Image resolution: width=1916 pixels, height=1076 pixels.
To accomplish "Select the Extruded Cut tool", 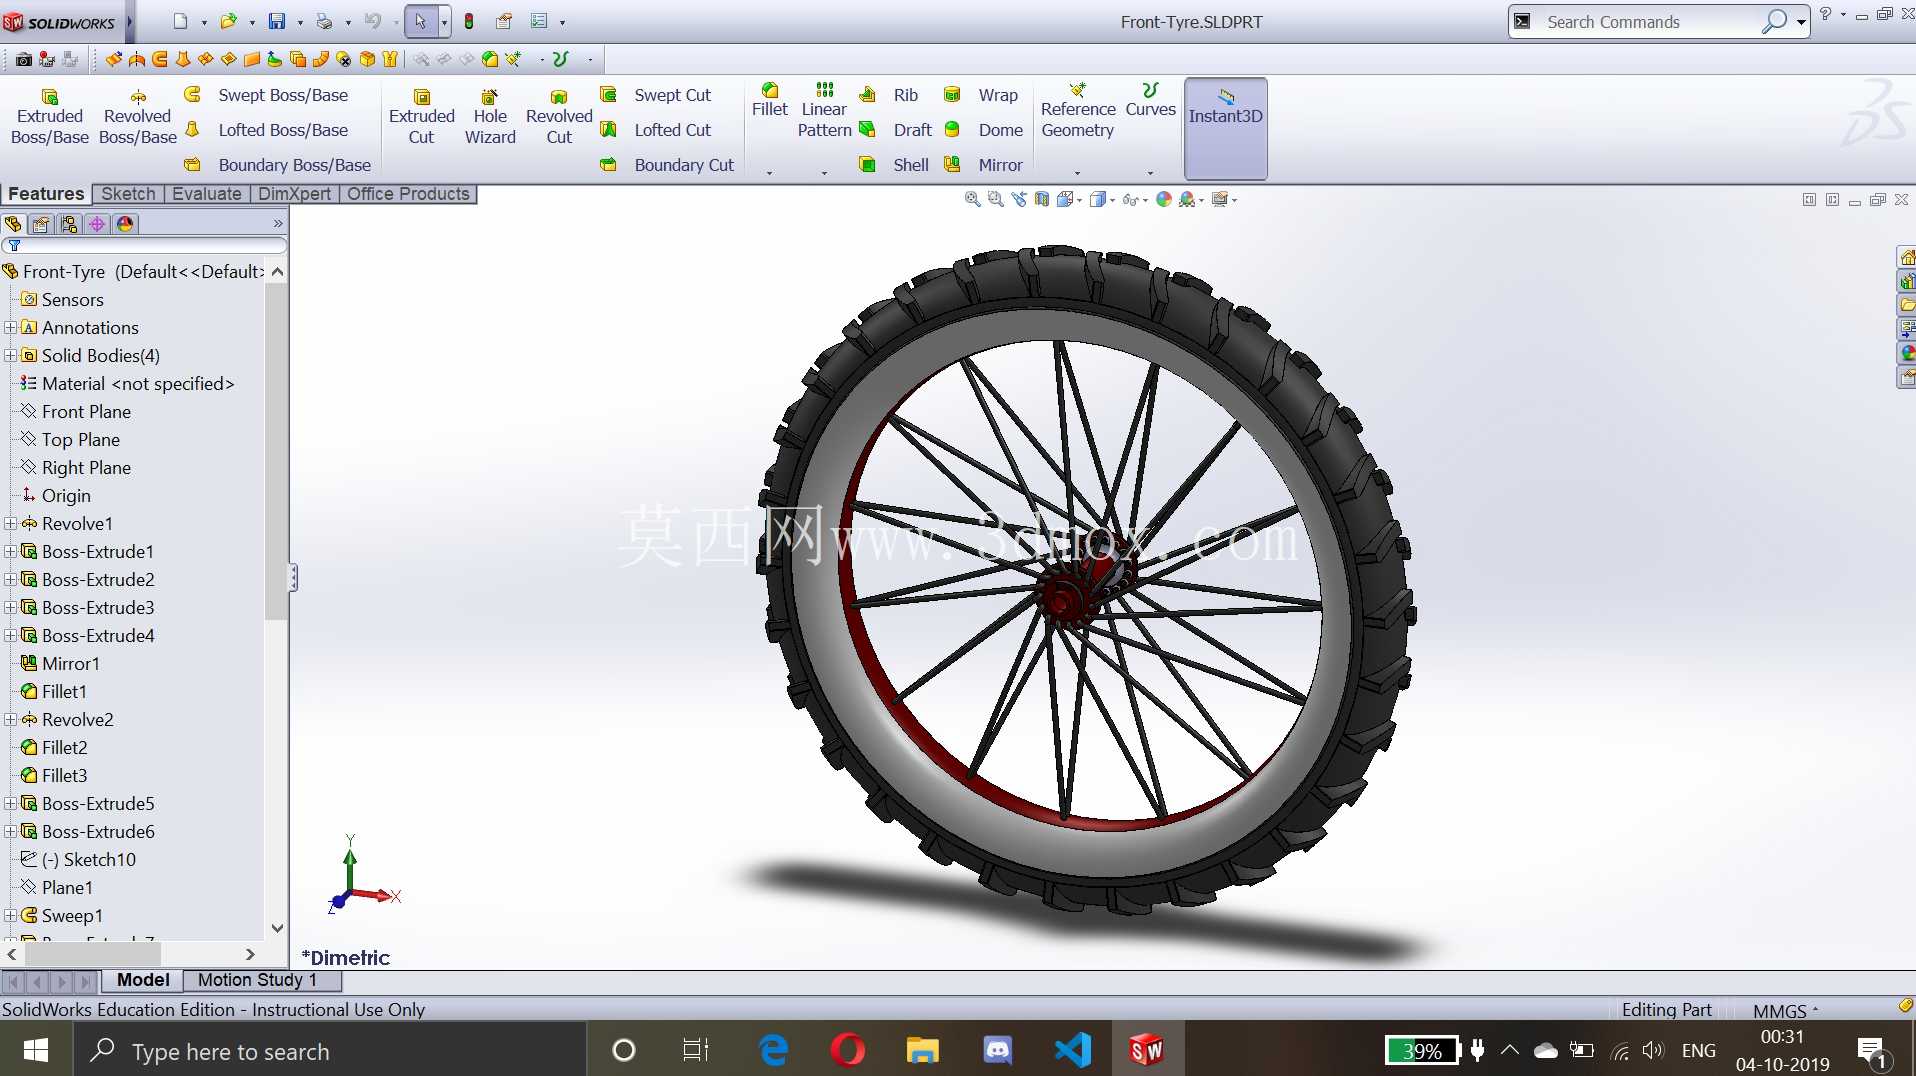I will point(421,117).
